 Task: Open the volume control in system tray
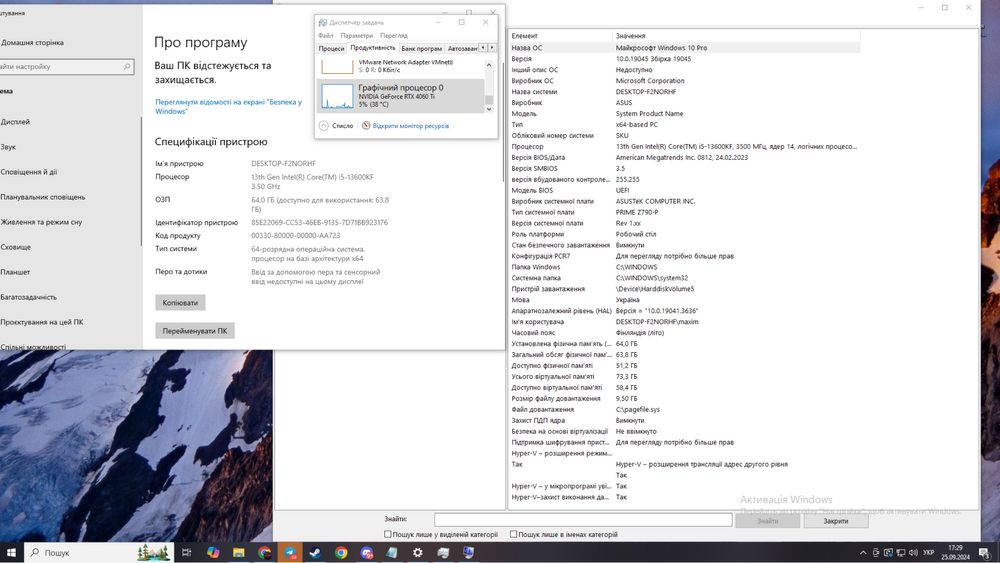[x=913, y=552]
